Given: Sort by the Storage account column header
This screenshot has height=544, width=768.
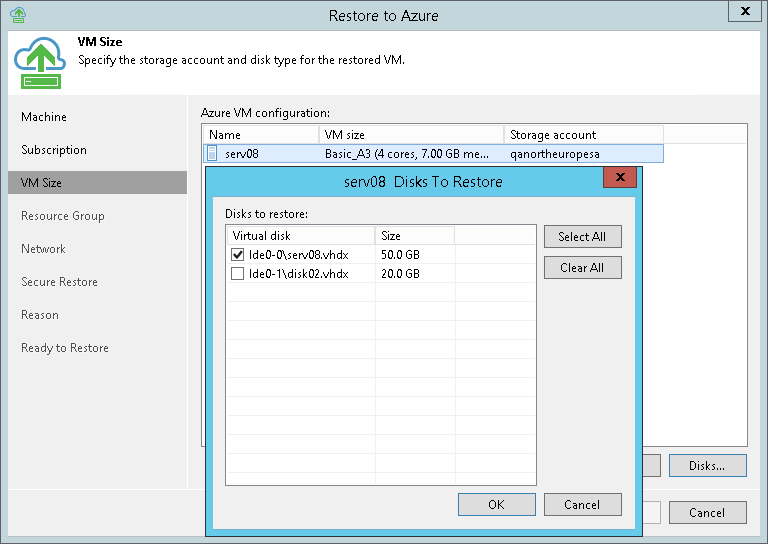Looking at the screenshot, I should [584, 135].
